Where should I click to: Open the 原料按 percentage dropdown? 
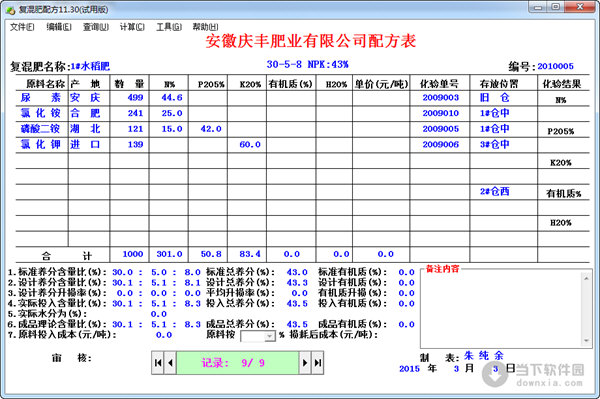pos(270,336)
